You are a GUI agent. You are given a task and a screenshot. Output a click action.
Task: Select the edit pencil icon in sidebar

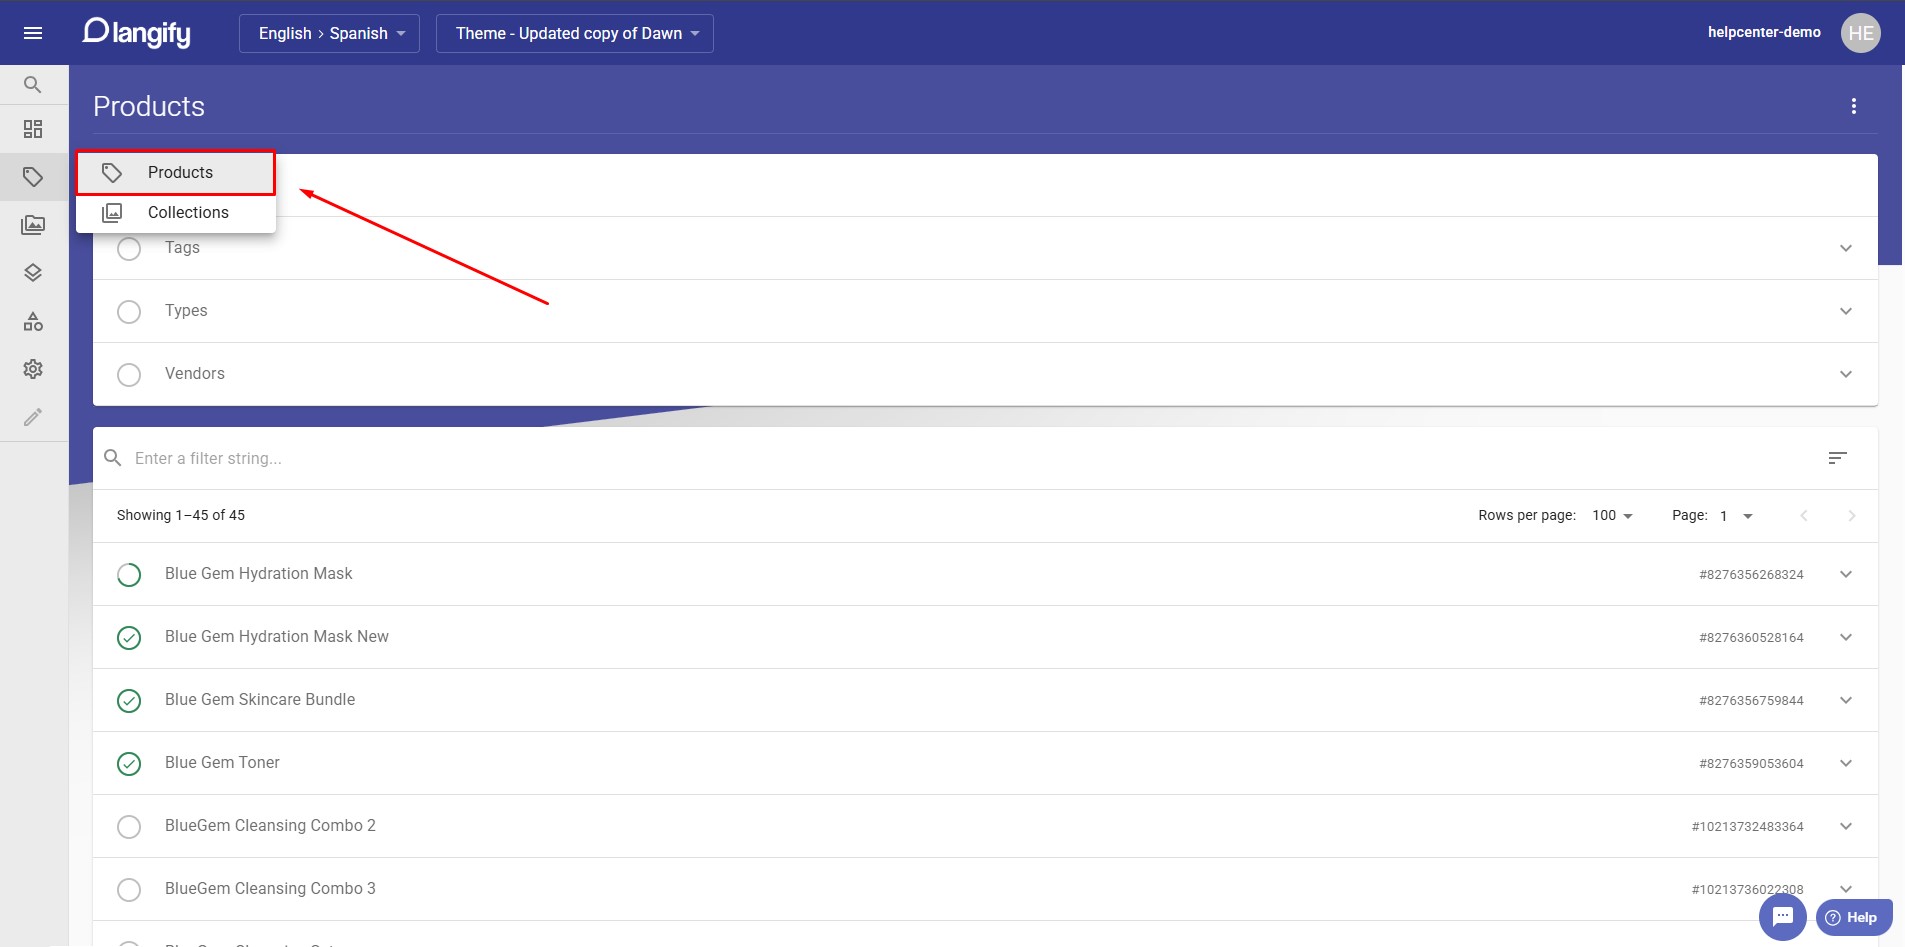point(33,417)
